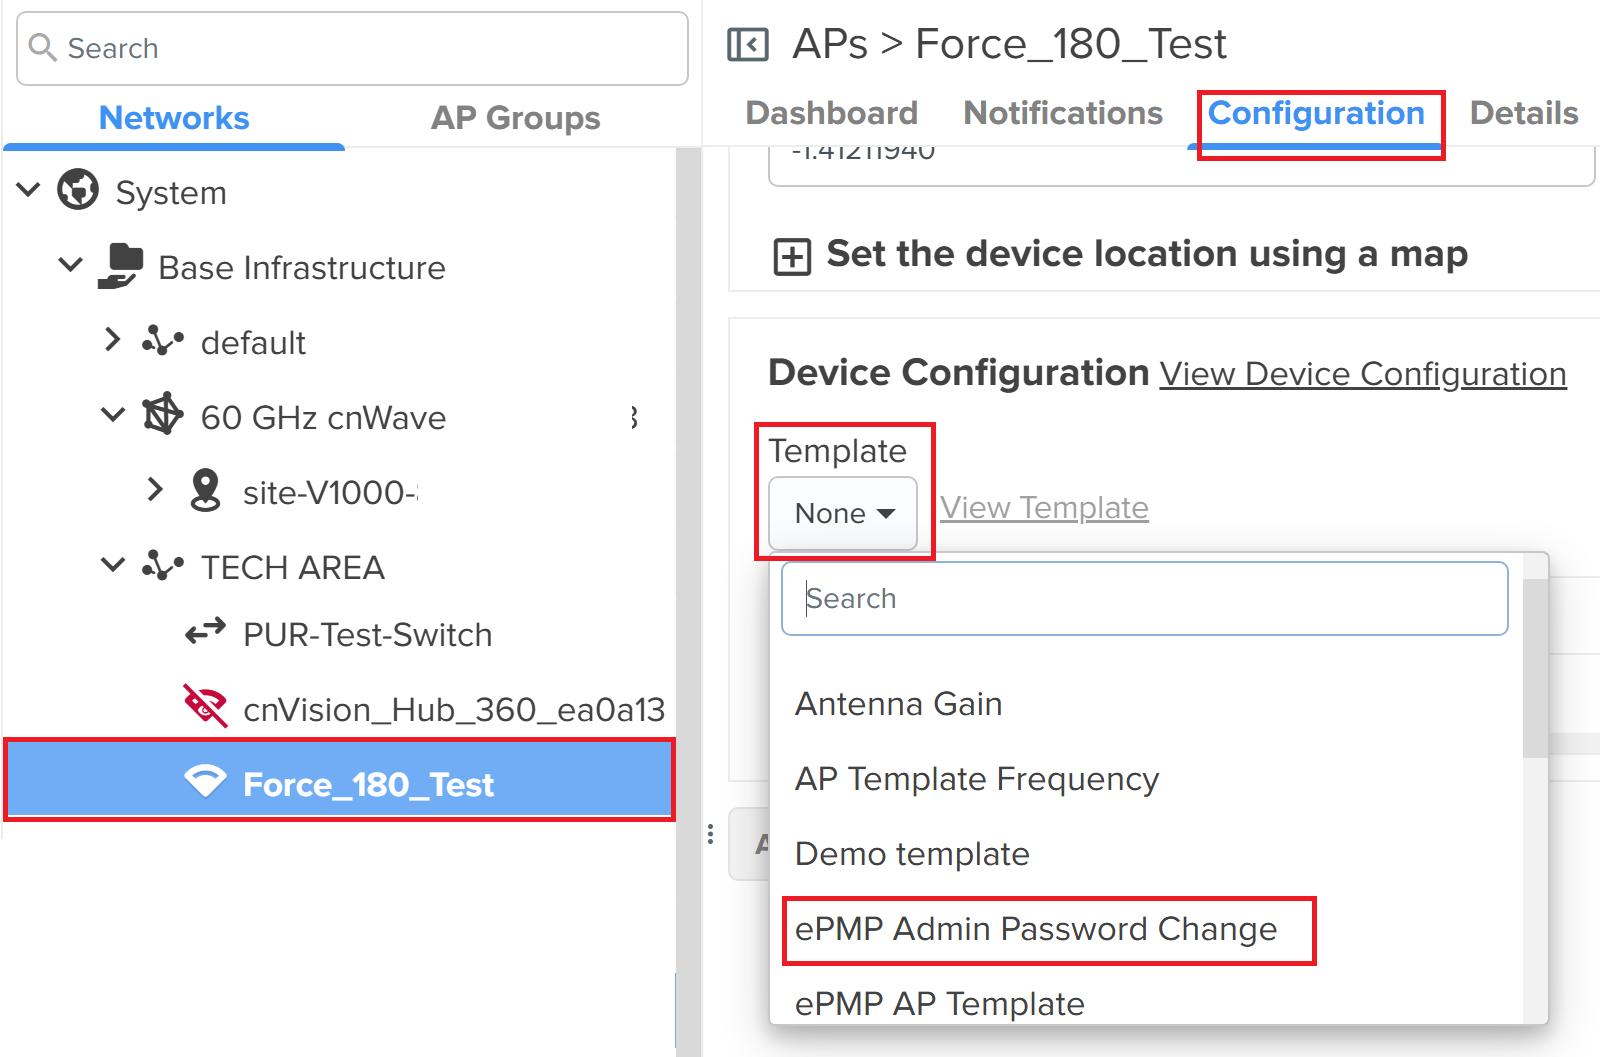Click the template dropdown scrollbar
Viewport: 1600px width, 1057px height.
(x=1535, y=668)
